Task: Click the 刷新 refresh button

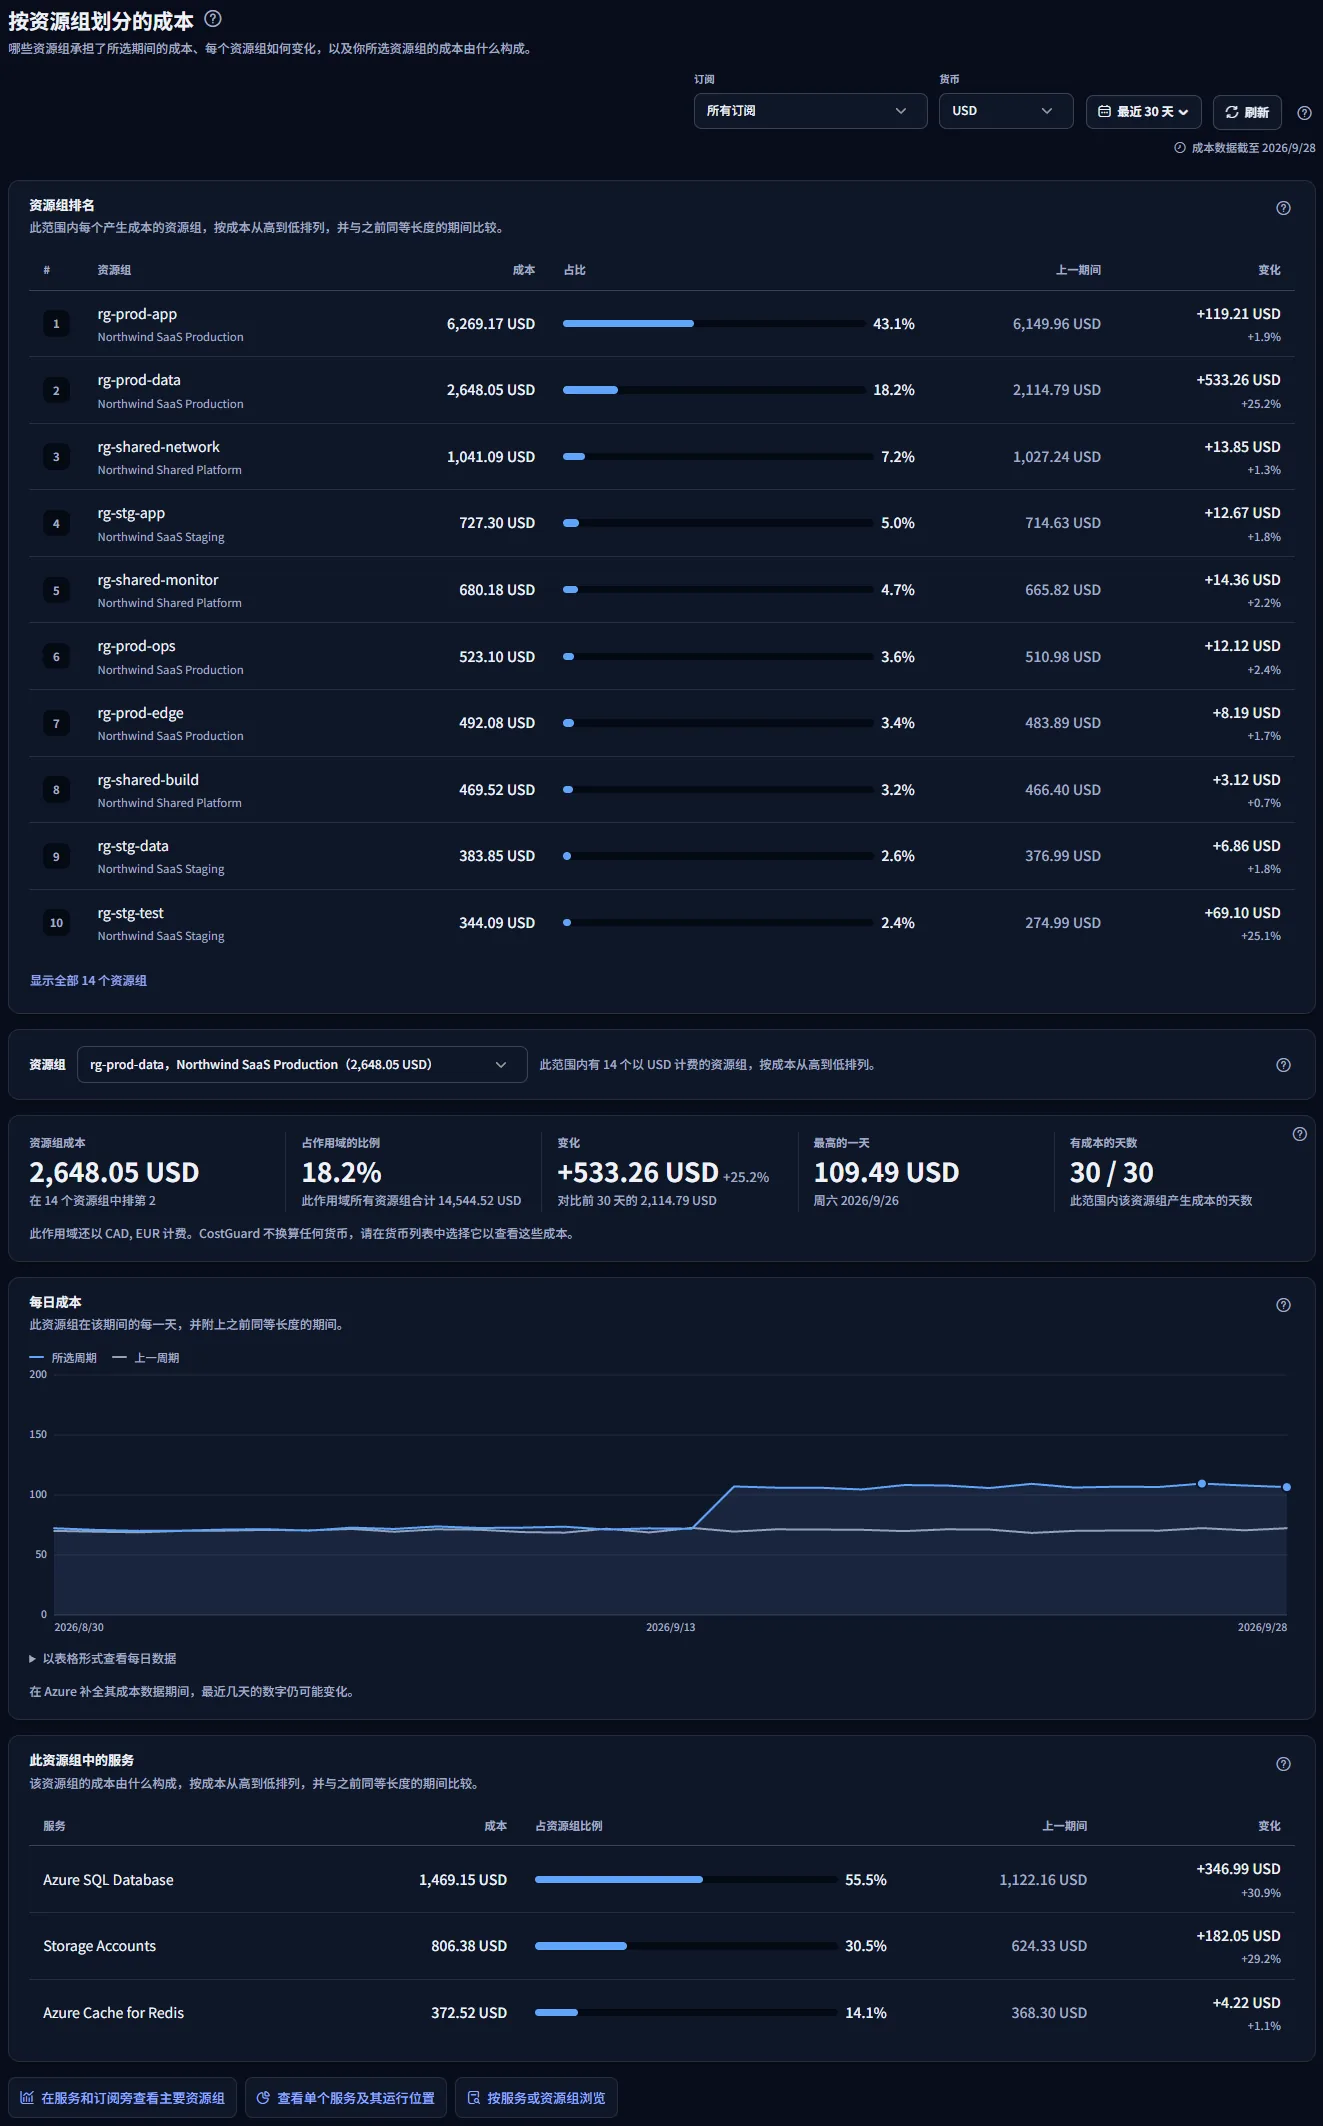Action: tap(1247, 112)
